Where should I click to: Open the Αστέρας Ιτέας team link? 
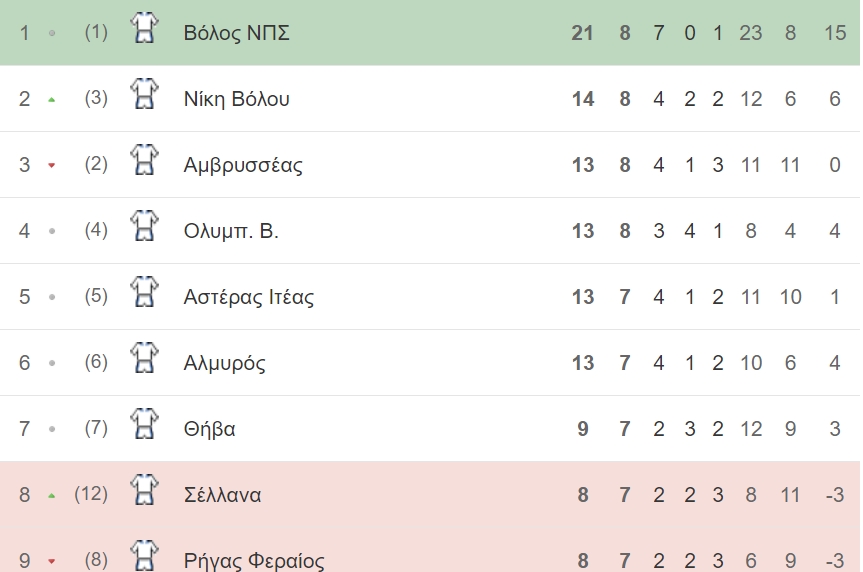pyautogui.click(x=249, y=297)
